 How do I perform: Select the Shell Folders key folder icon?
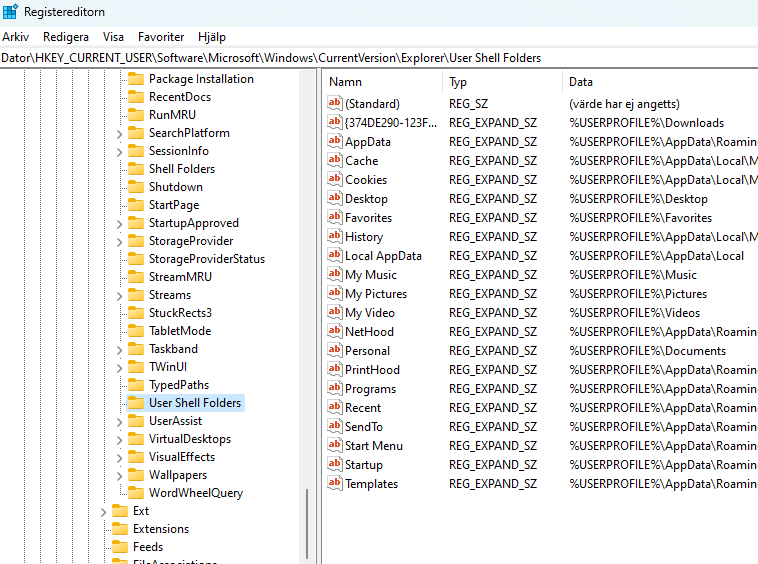tap(136, 169)
